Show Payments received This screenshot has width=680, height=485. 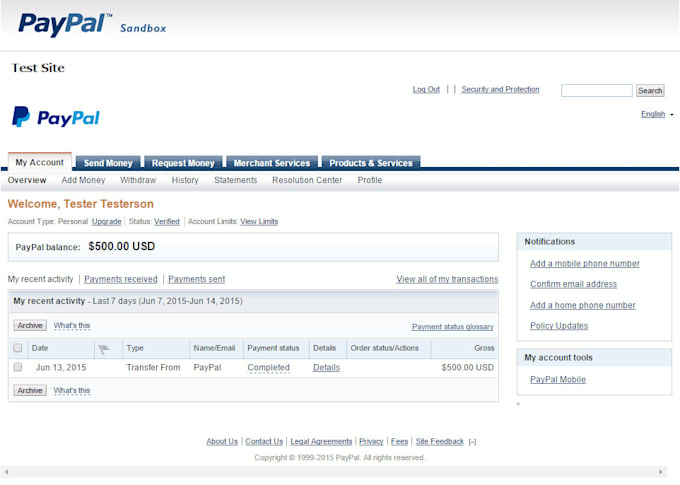tap(121, 279)
